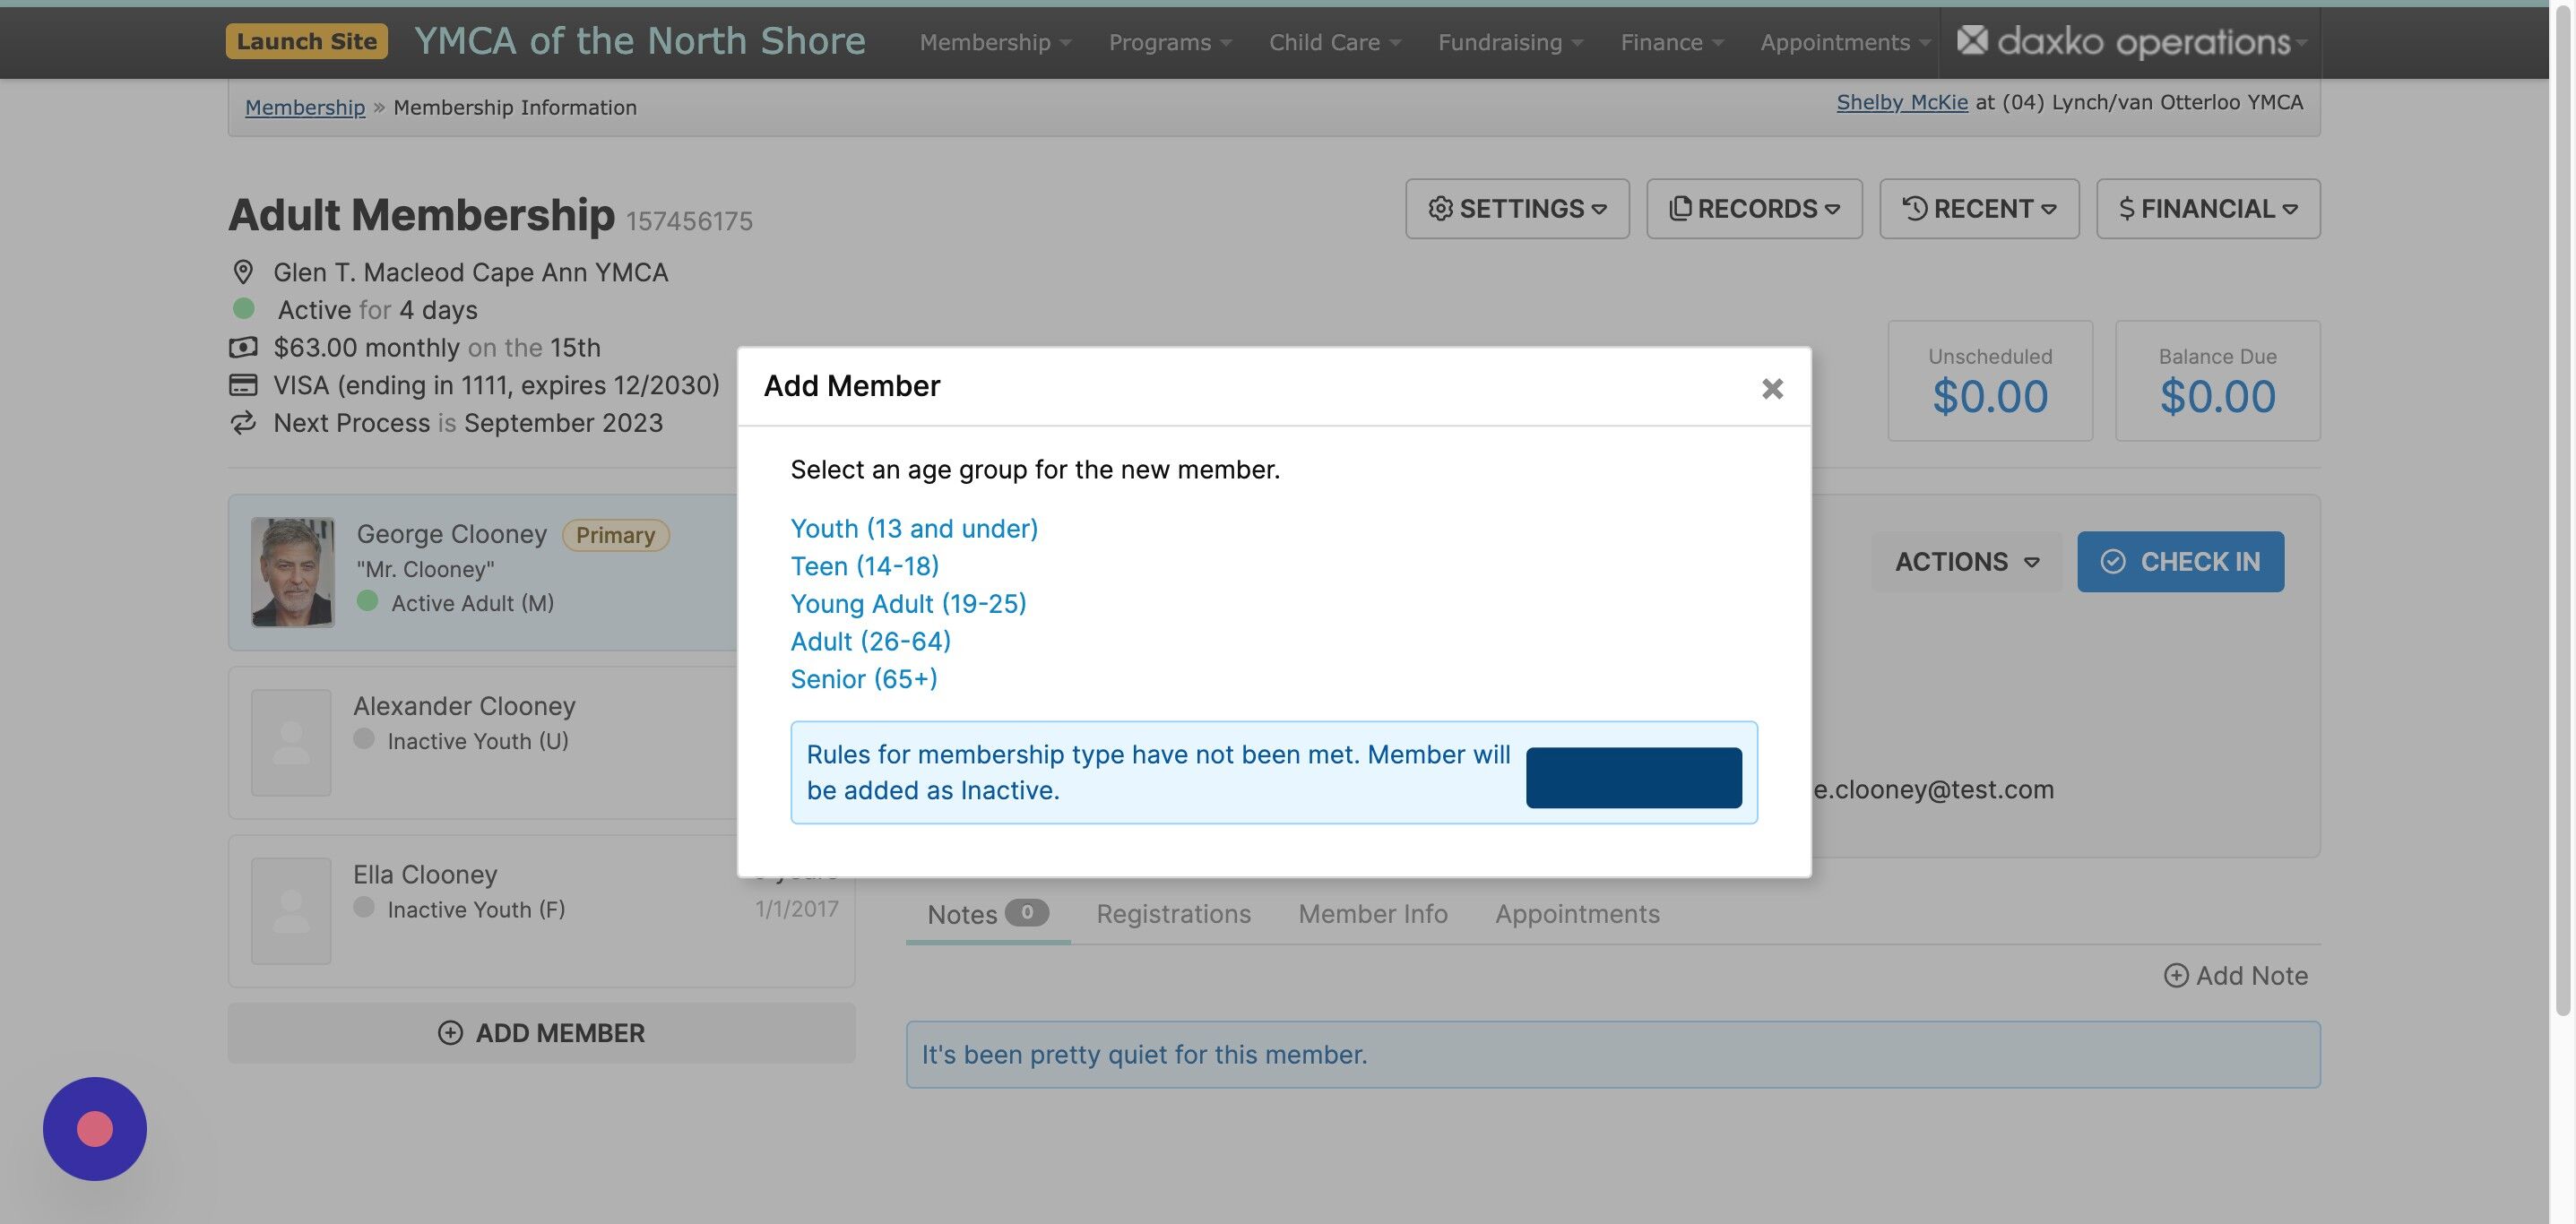Expand the daxko operations menu
Viewport: 2576px width, 1224px height.
[2131, 42]
